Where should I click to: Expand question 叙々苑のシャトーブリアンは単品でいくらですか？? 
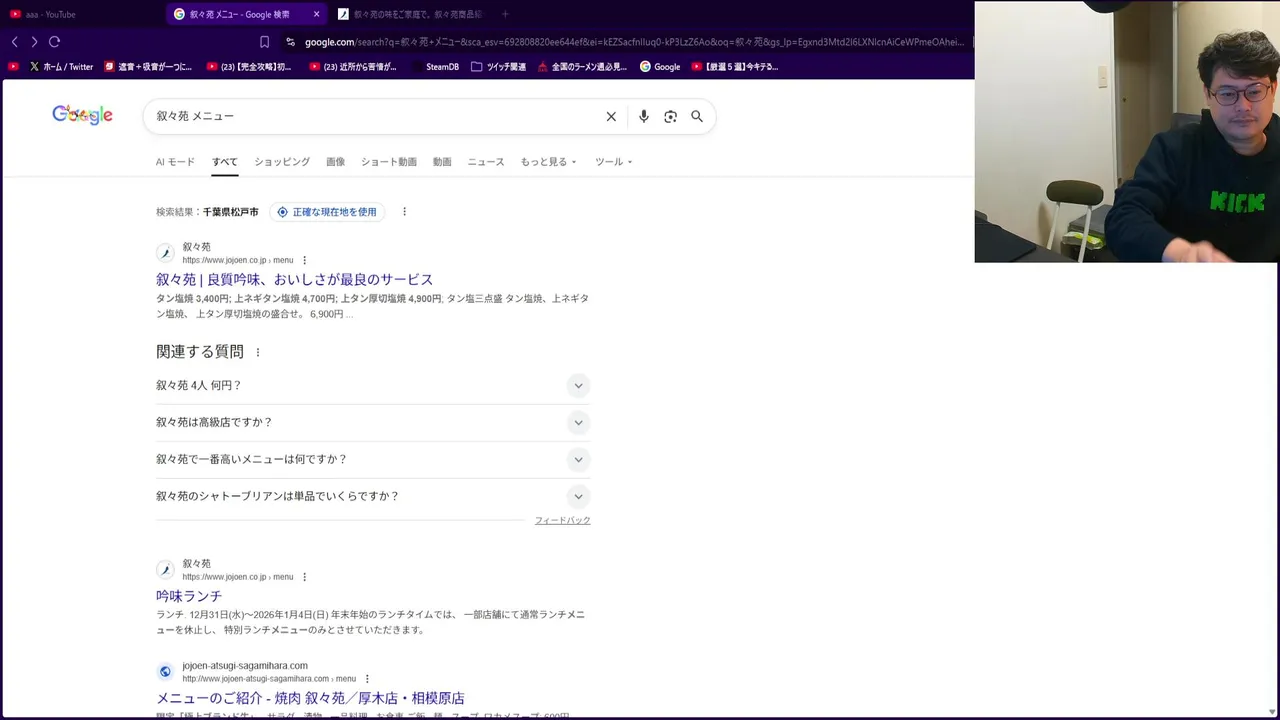pyautogui.click(x=373, y=497)
